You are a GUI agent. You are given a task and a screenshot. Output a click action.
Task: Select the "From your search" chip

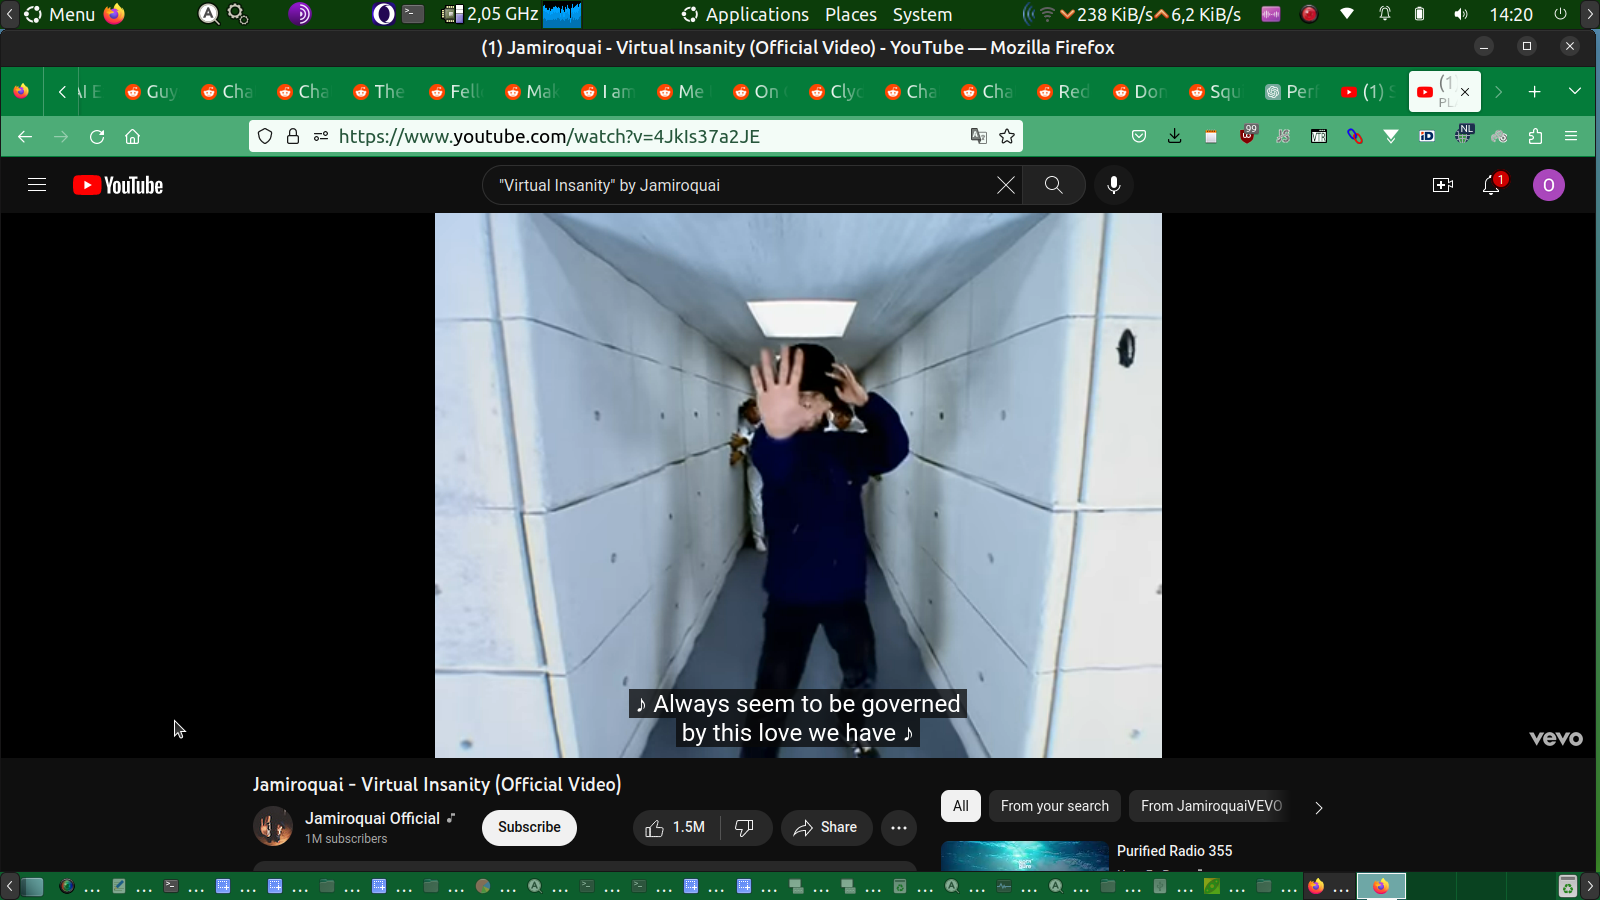[x=1055, y=806]
